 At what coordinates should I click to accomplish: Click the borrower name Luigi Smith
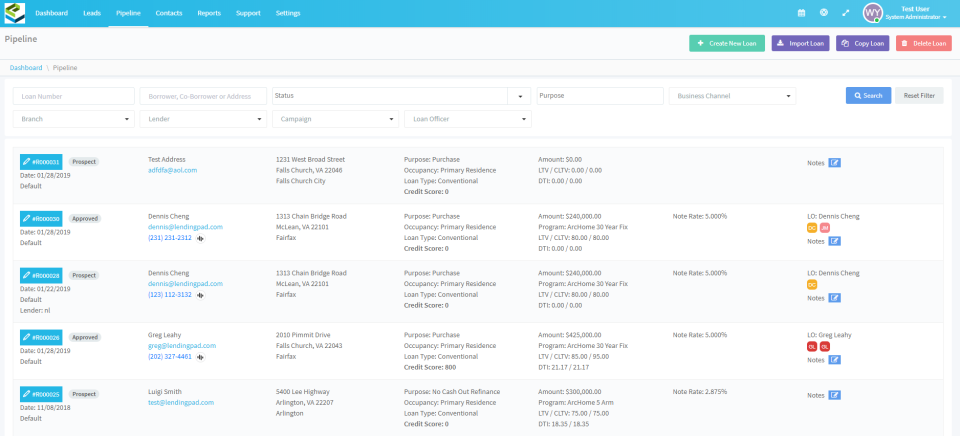pyautogui.click(x=165, y=392)
